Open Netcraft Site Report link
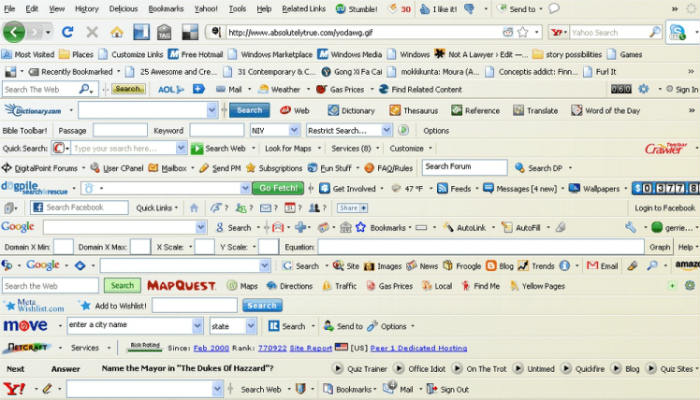The height and width of the screenshot is (400, 700). (x=311, y=348)
